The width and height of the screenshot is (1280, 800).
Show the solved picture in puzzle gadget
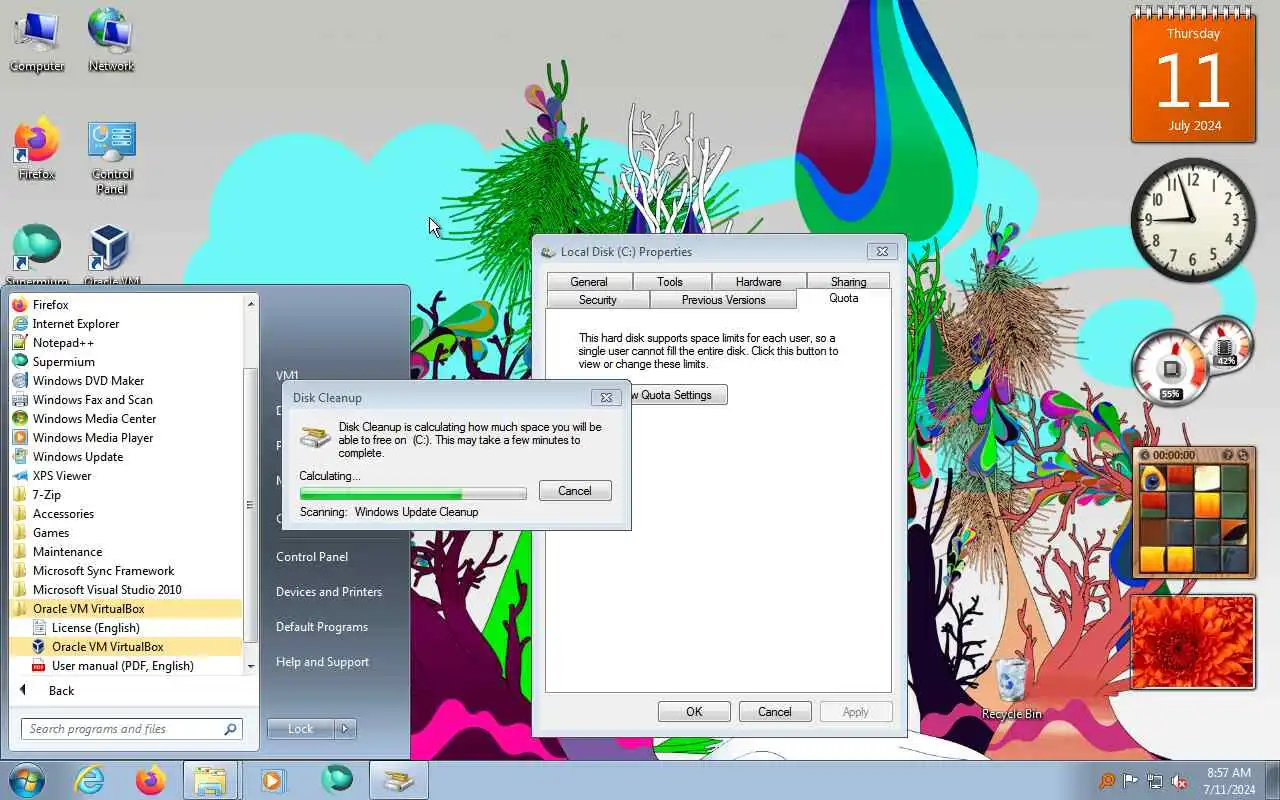click(x=1227, y=455)
